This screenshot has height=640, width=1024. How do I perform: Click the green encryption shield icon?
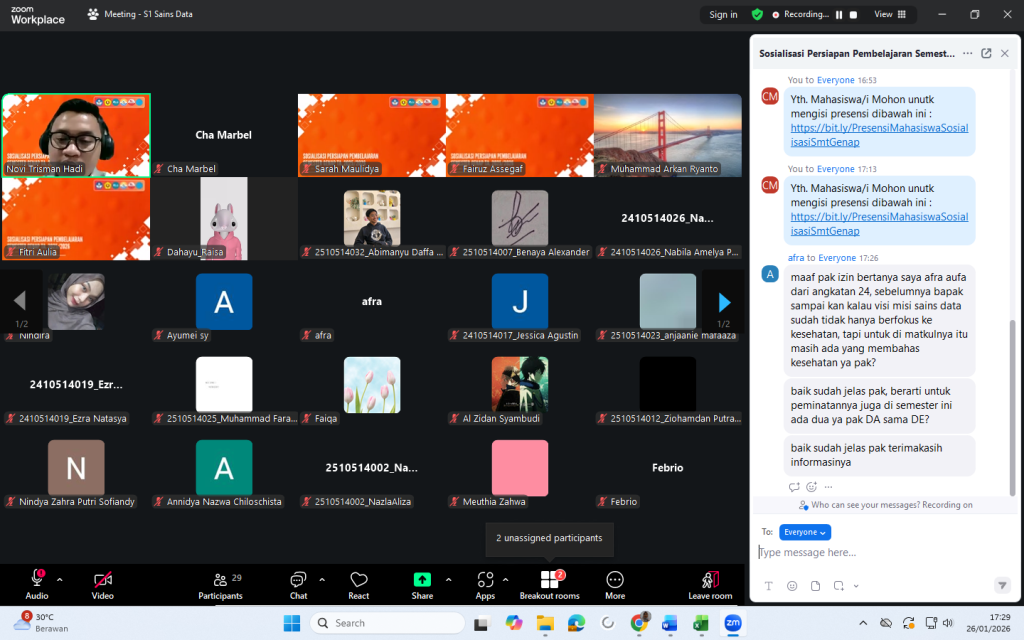point(757,15)
